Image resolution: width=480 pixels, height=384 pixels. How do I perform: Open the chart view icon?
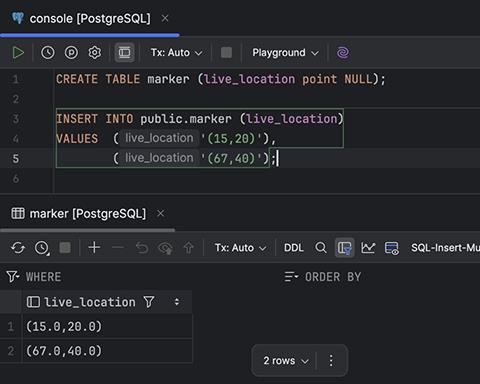[368, 248]
